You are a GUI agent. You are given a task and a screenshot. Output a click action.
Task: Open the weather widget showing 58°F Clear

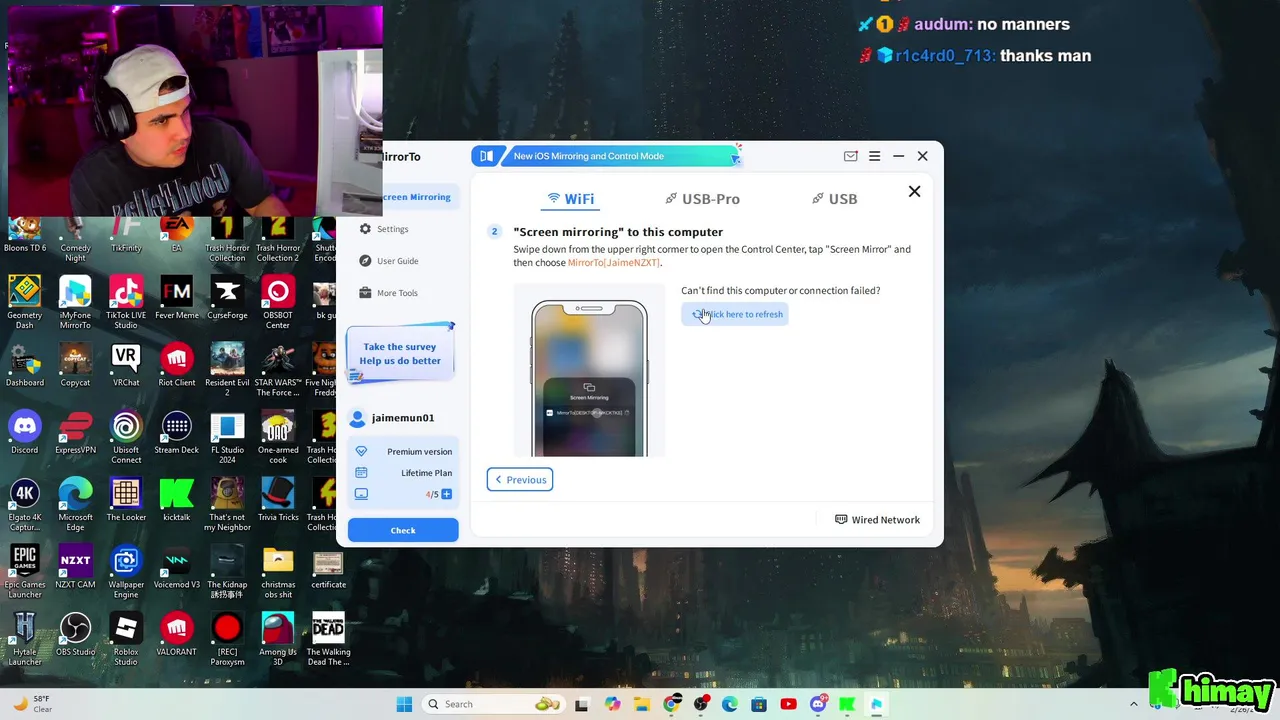pyautogui.click(x=32, y=704)
